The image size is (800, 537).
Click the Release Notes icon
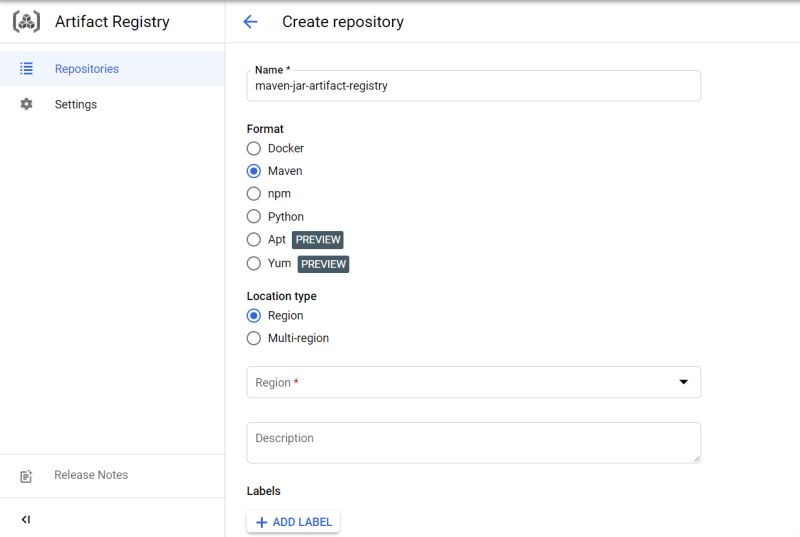tap(26, 476)
